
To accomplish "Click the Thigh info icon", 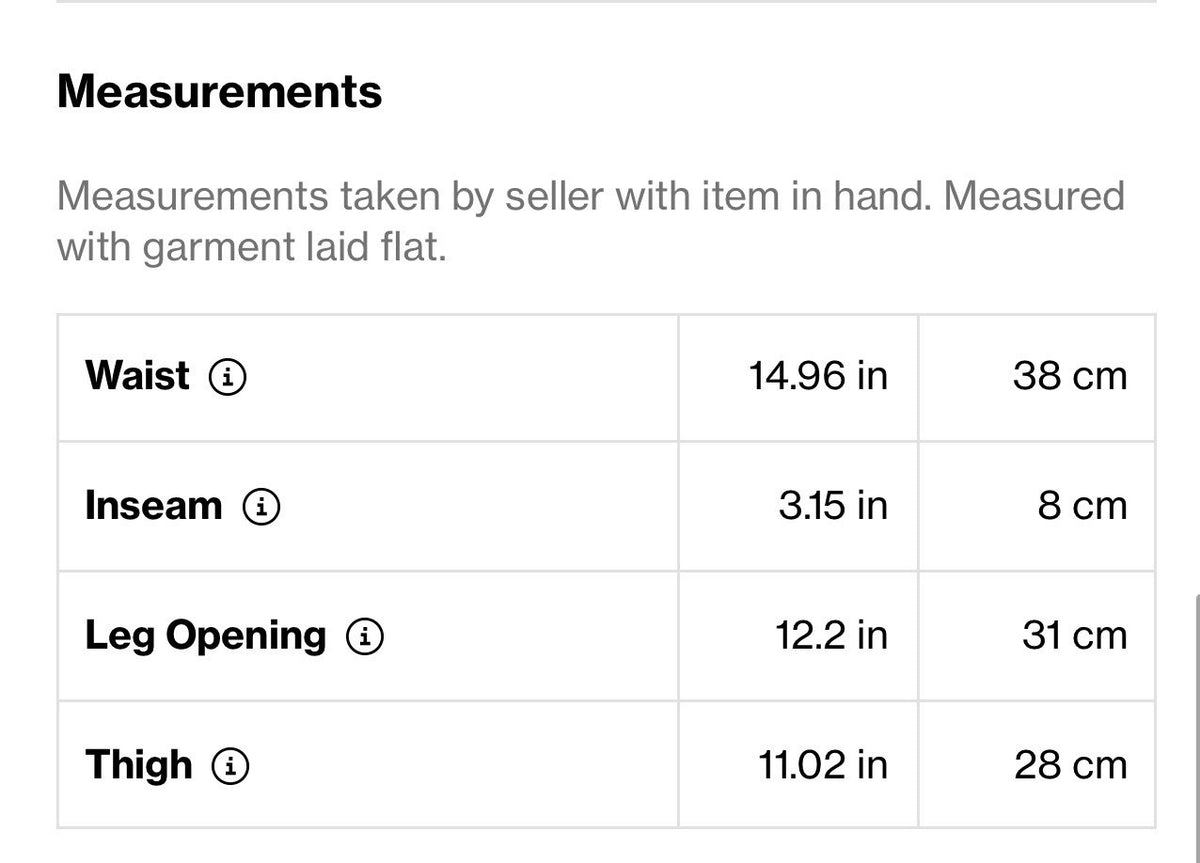I will 231,766.
